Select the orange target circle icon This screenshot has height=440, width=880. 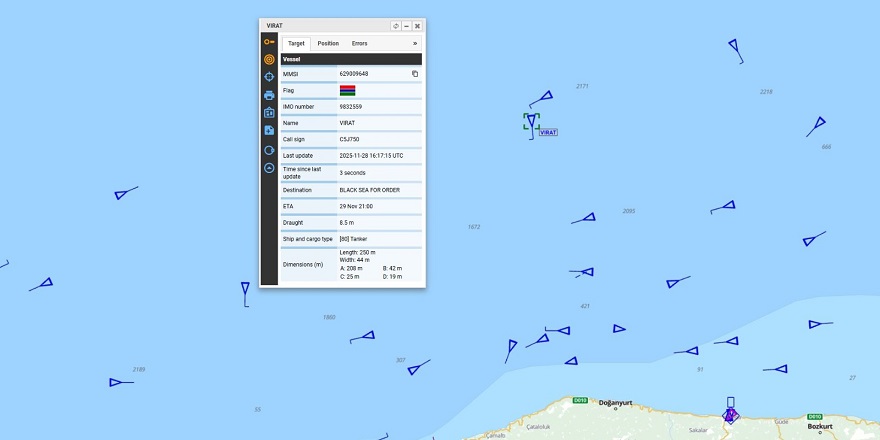[269, 59]
